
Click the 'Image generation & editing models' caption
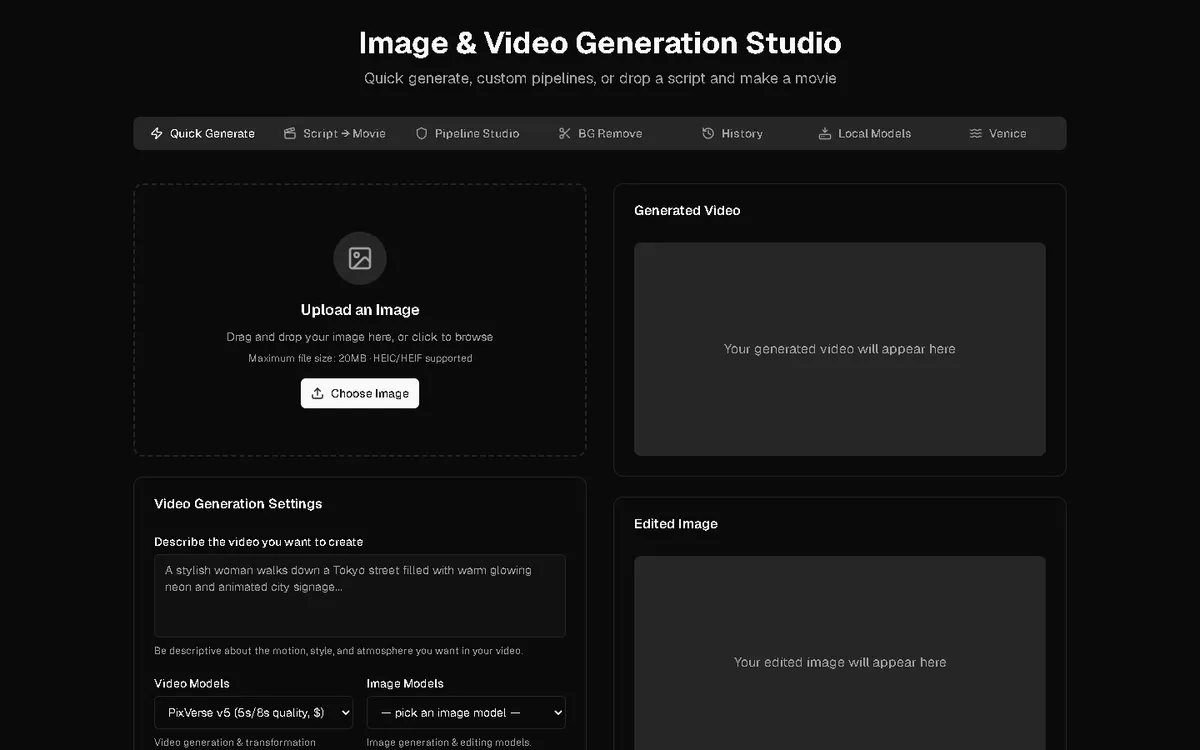coord(449,742)
